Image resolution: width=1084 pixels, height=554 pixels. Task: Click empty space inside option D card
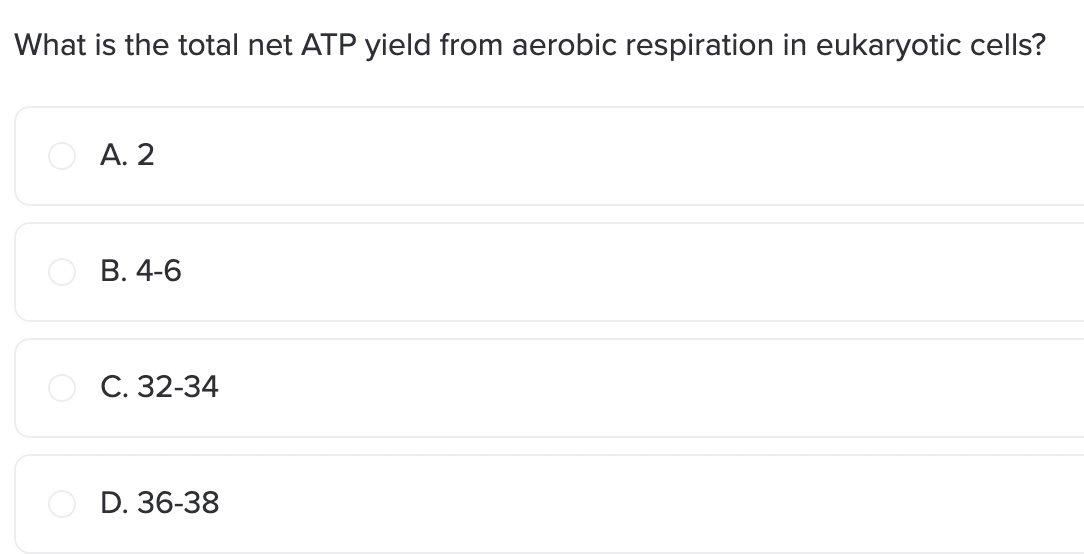click(x=622, y=504)
